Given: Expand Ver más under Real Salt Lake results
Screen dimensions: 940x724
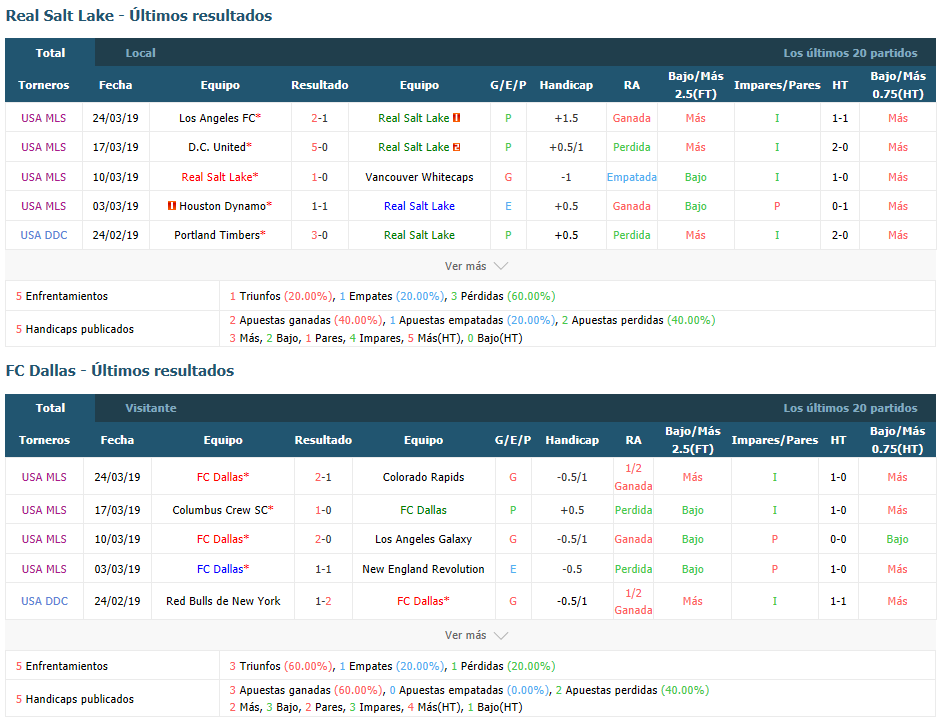Looking at the screenshot, I should coord(476,266).
